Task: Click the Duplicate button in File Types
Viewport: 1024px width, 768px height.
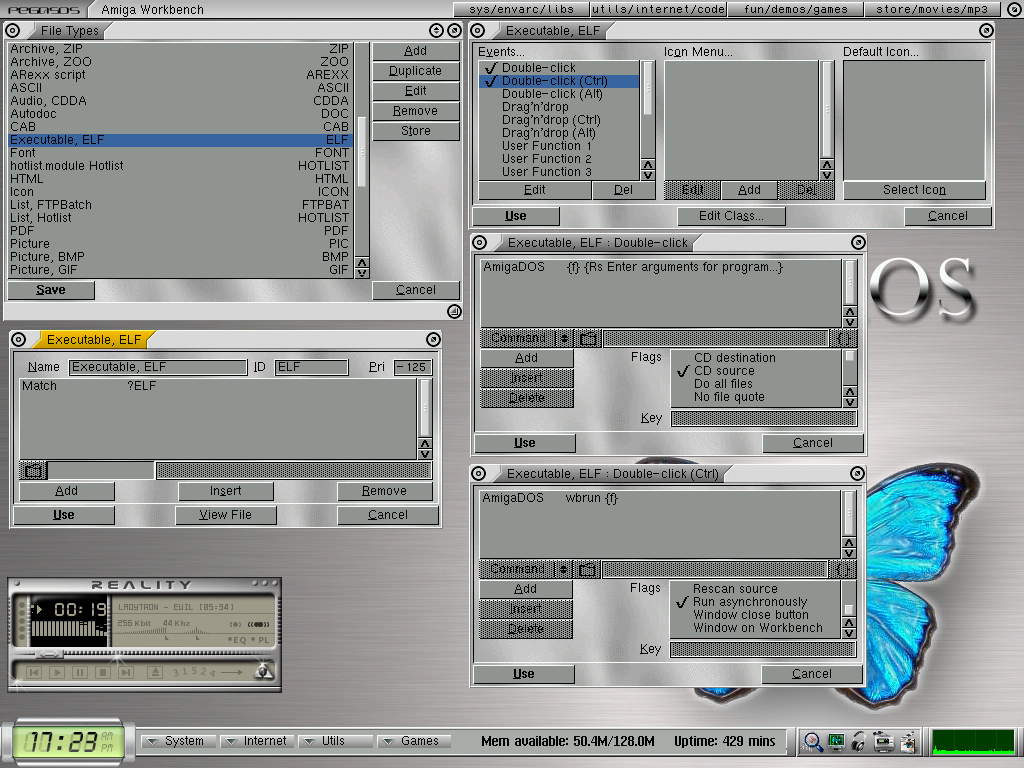Action: click(415, 71)
